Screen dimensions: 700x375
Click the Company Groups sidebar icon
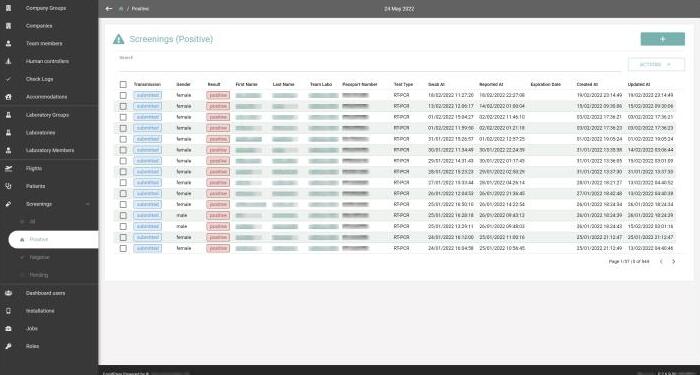pos(8,8)
